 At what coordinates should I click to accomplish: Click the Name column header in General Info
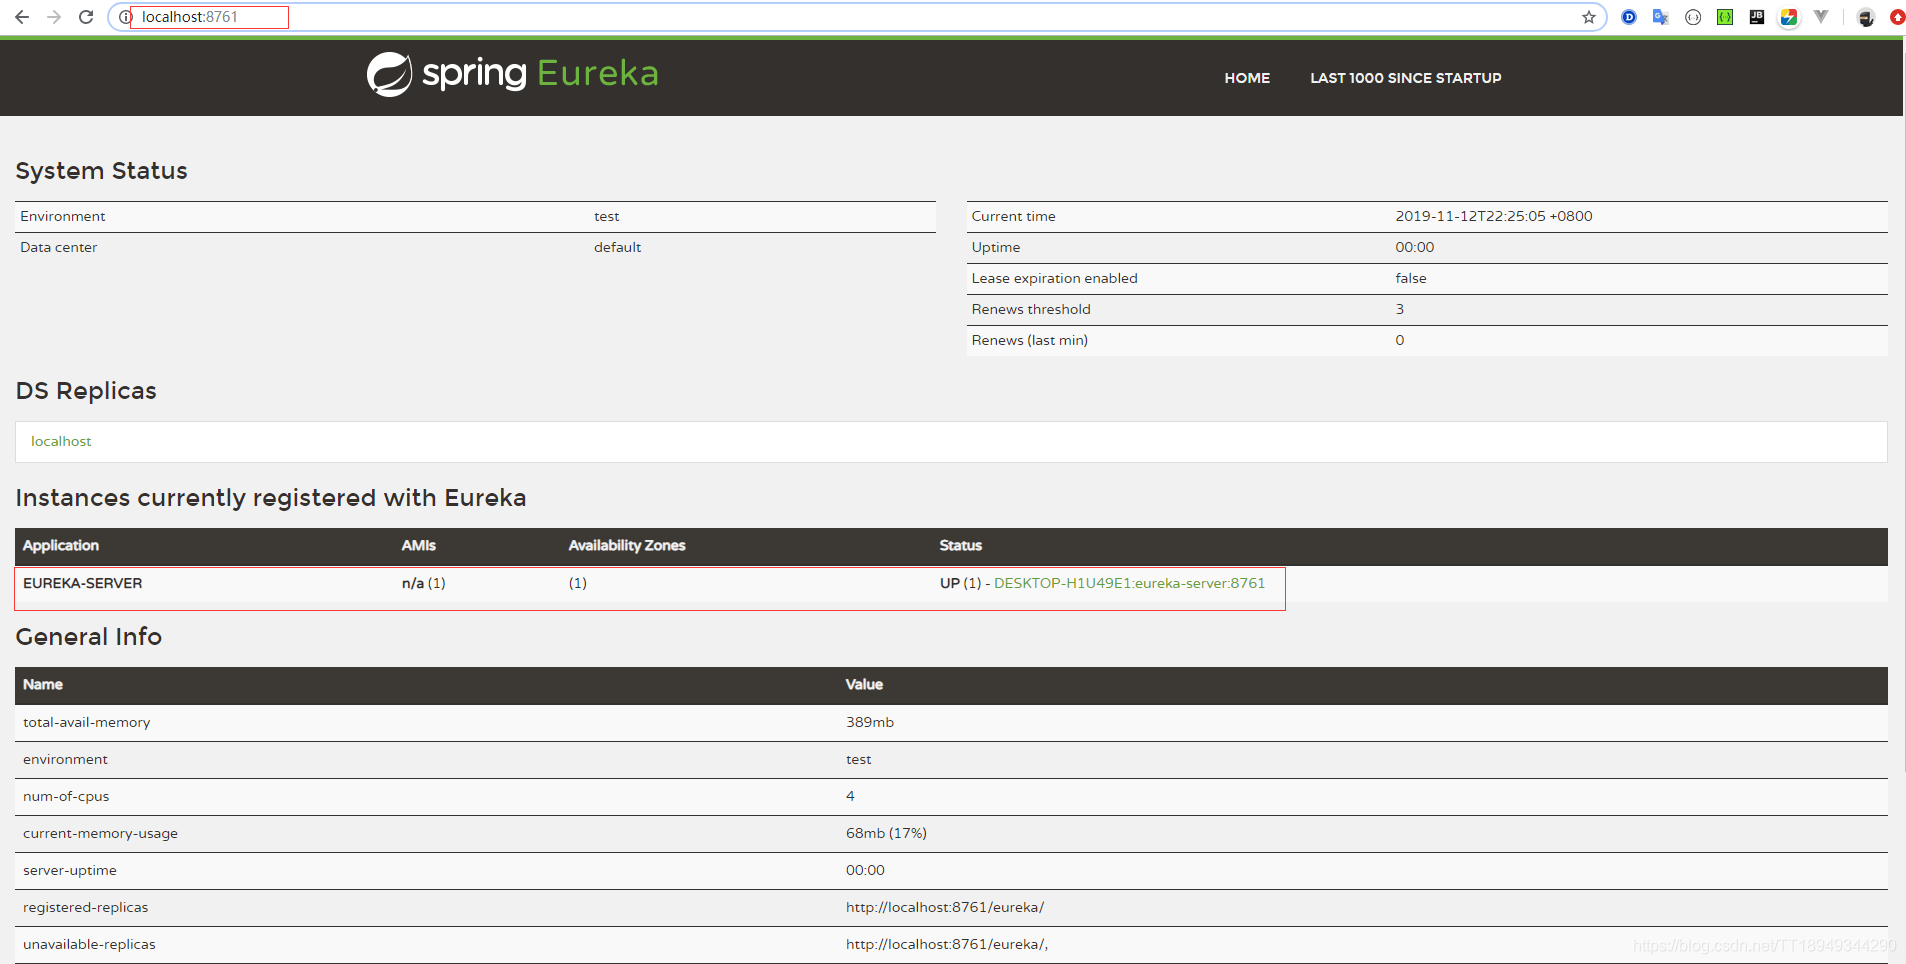43,684
